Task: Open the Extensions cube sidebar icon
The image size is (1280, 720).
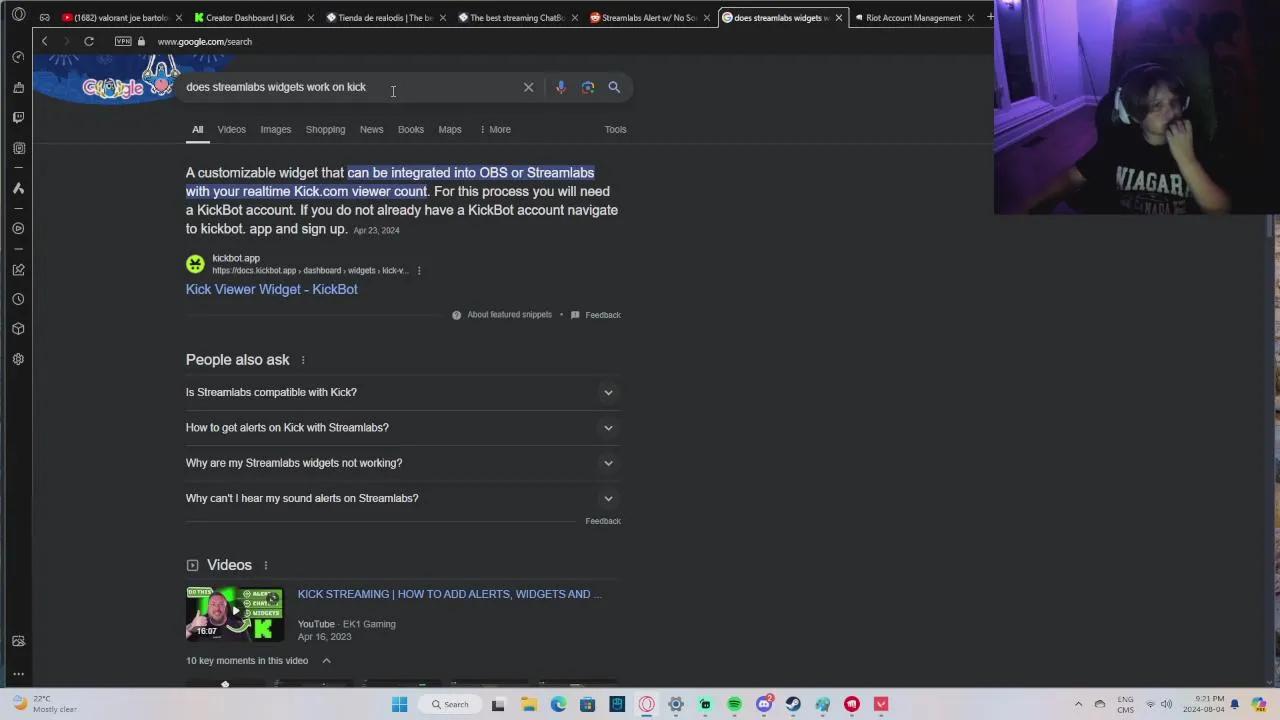Action: pyautogui.click(x=18, y=329)
